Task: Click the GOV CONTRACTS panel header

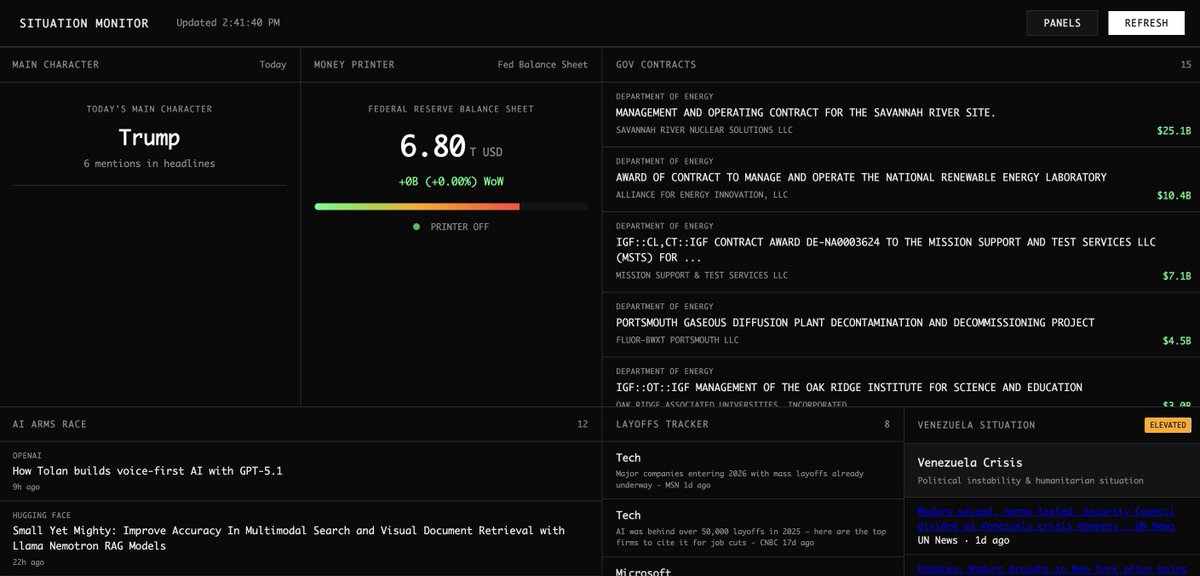Action: tap(656, 65)
